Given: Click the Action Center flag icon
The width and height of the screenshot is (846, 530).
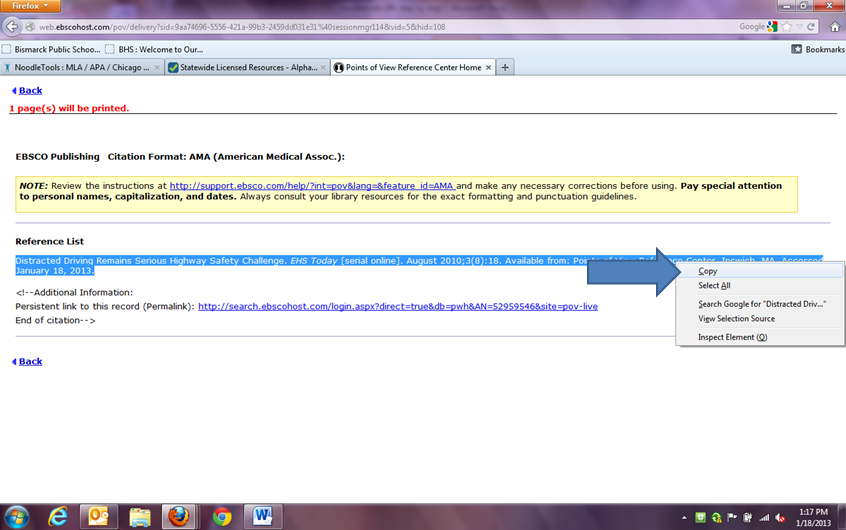Looking at the screenshot, I should click(x=732, y=518).
